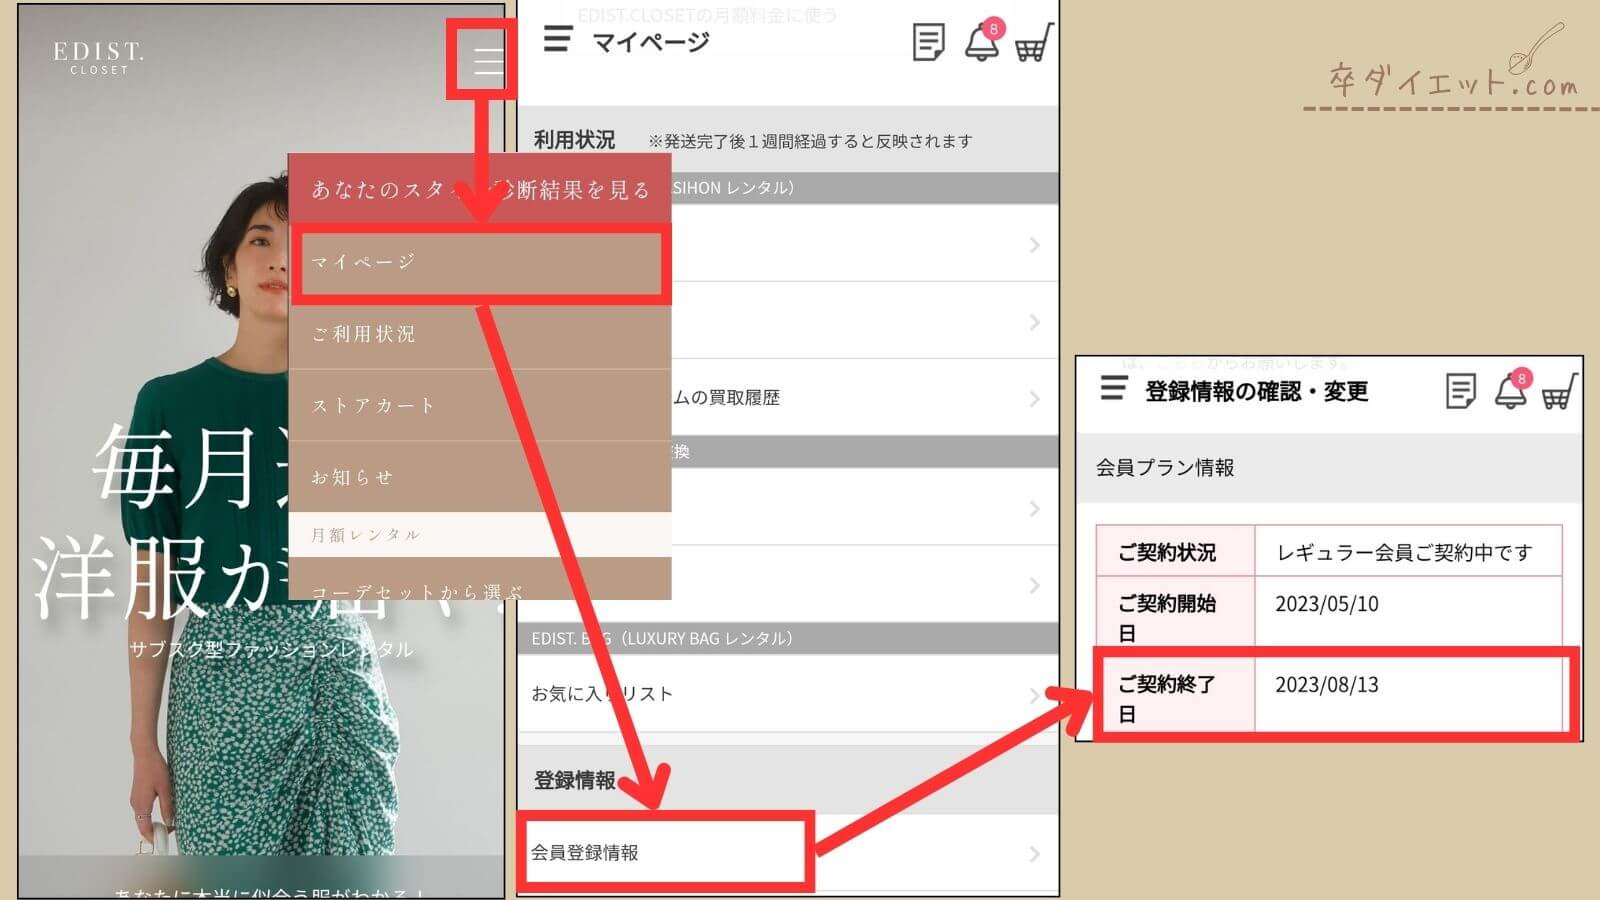The image size is (1600, 900).
Task: Open notification bell on 登録情報の確認・変更 header
Action: [x=1512, y=389]
